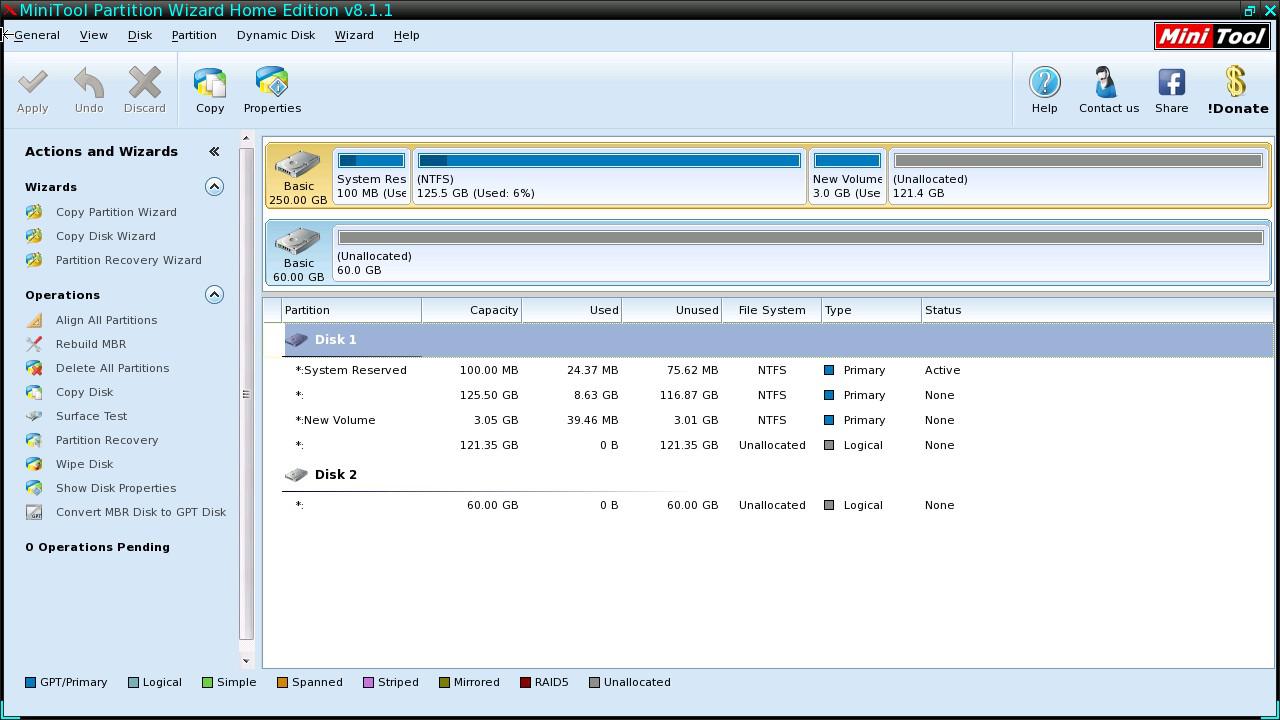Click the Donate dollar icon

1236,82
